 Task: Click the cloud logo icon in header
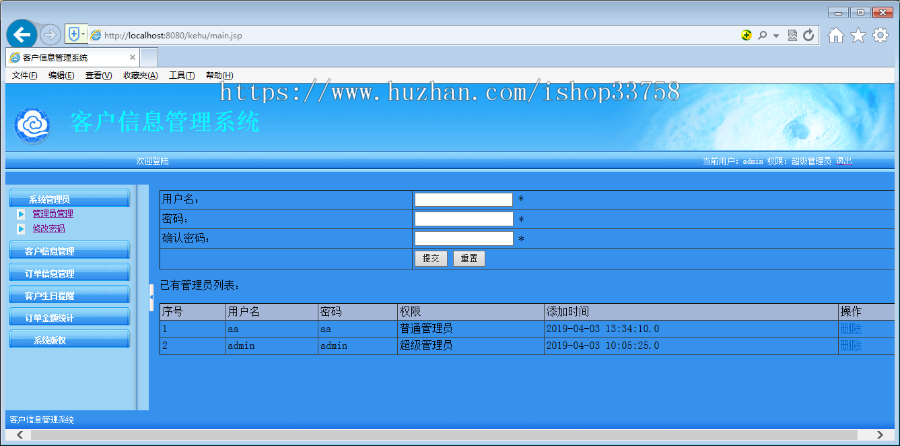(x=32, y=125)
